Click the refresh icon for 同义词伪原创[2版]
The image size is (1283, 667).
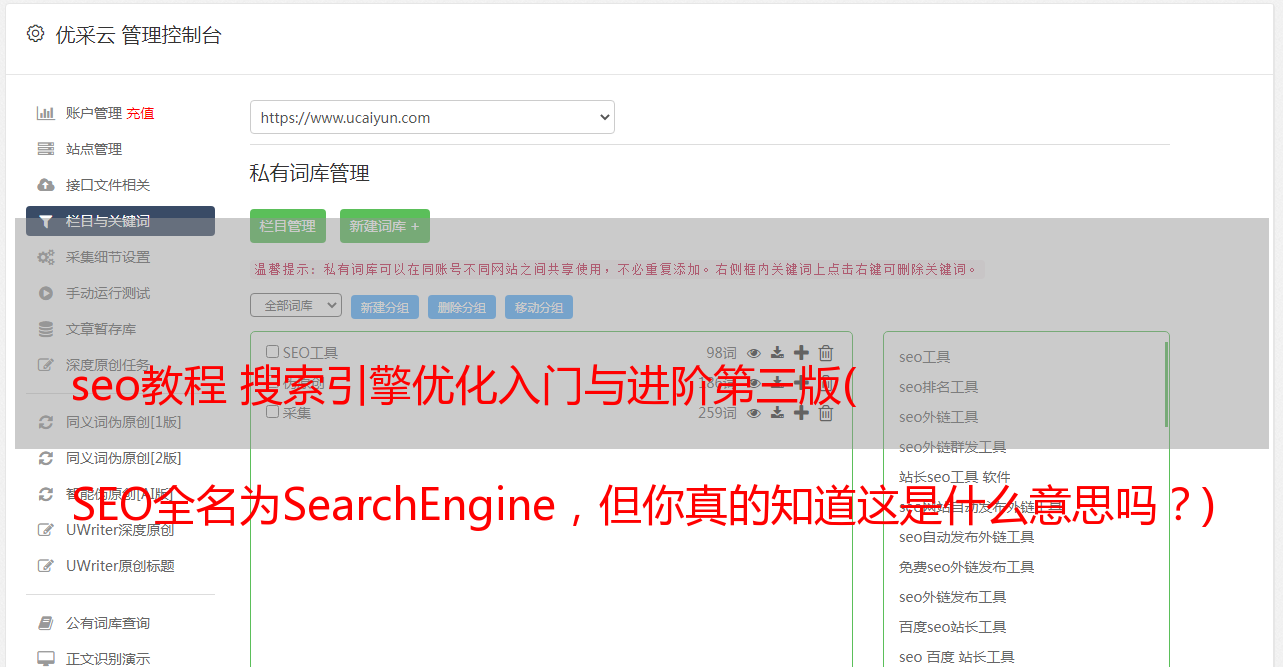click(46, 458)
